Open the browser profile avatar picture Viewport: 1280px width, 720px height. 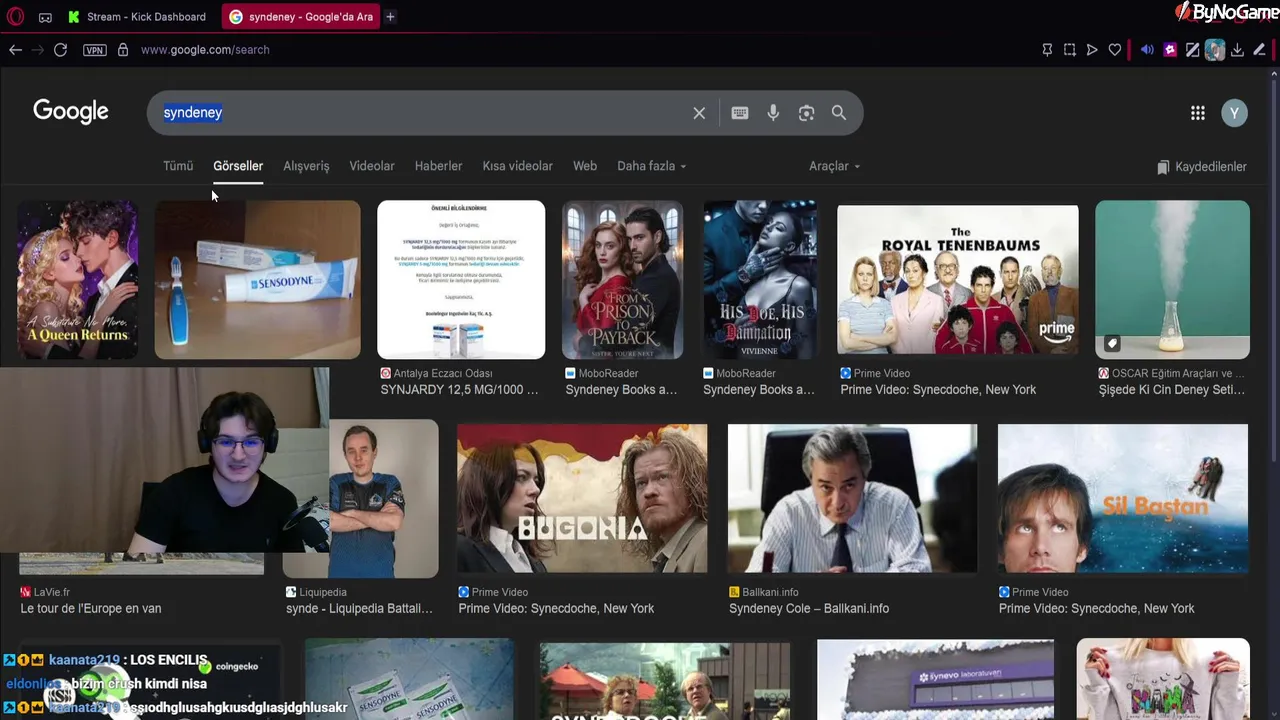tap(1215, 50)
